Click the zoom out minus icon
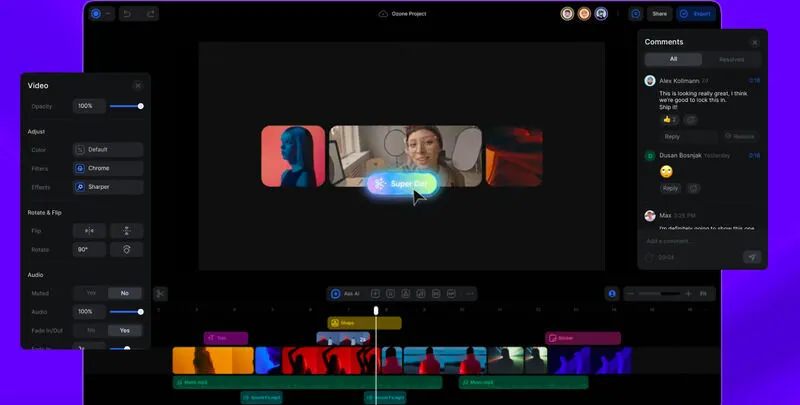Viewport: 800px width, 405px height. pos(631,294)
